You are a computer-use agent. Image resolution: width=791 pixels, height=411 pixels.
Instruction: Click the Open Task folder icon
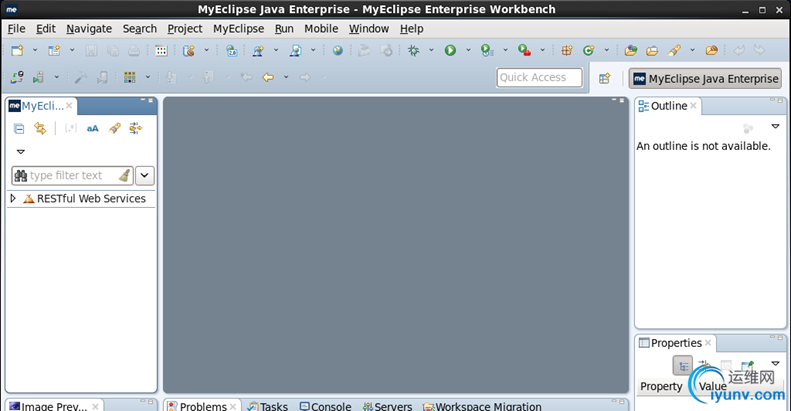652,50
